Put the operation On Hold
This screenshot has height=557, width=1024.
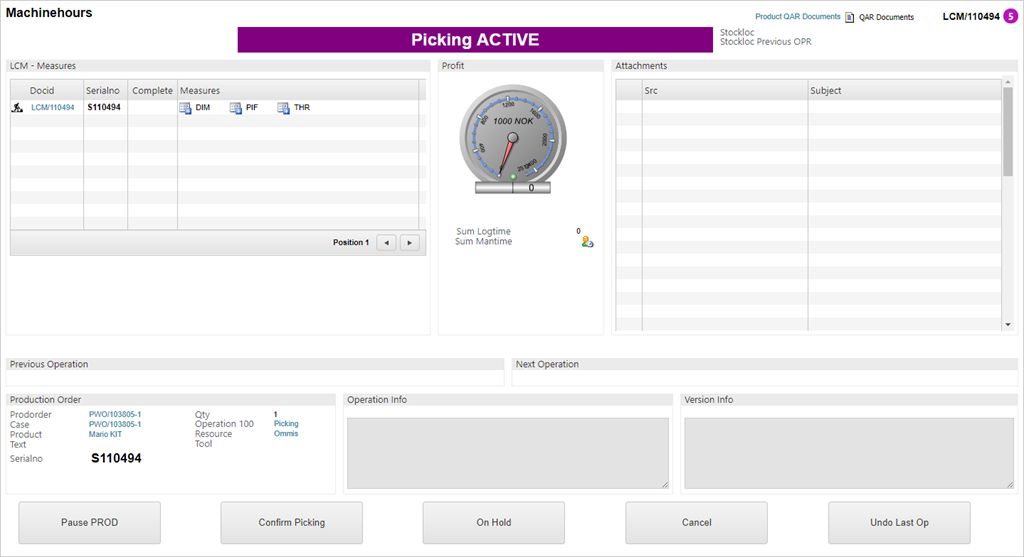click(x=493, y=522)
